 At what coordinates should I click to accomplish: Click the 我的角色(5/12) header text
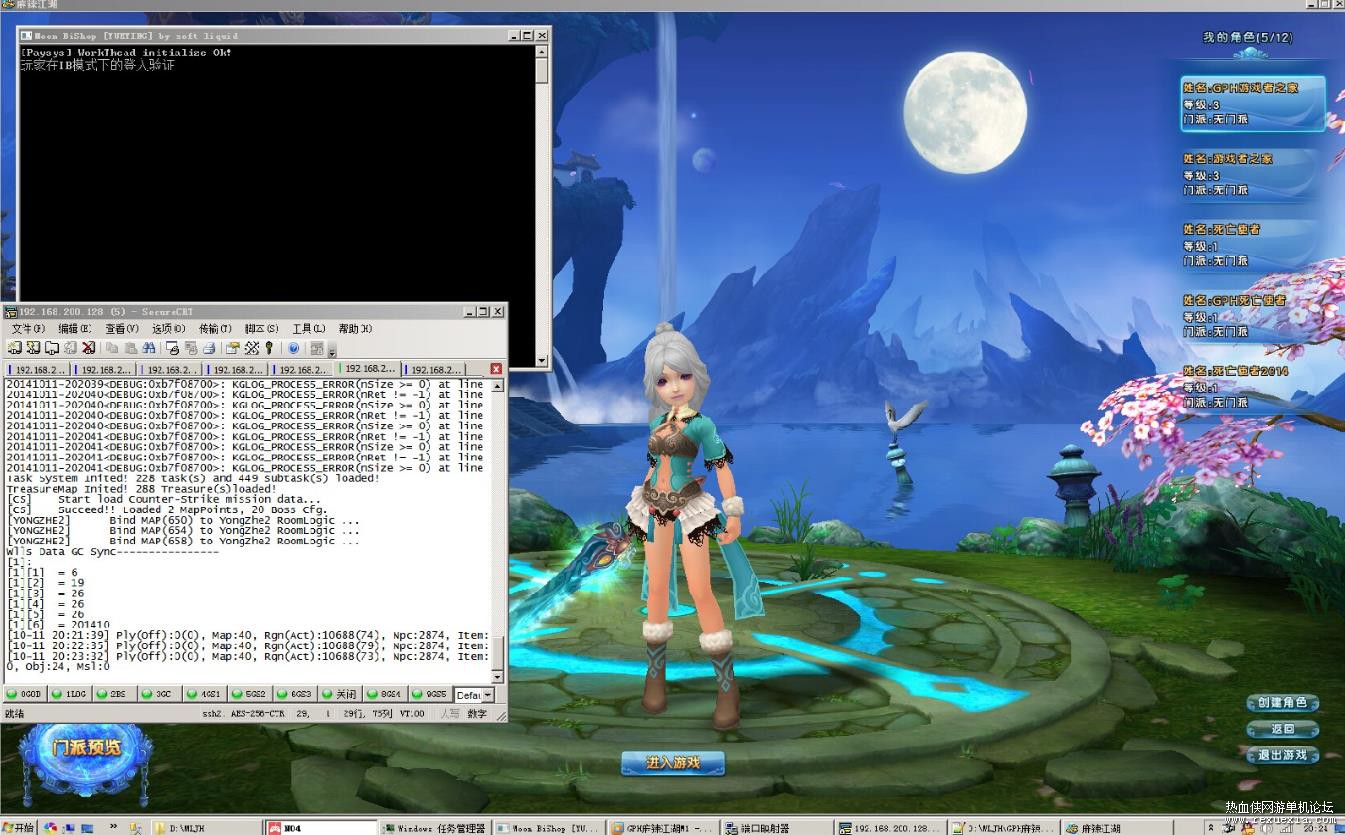pyautogui.click(x=1247, y=37)
